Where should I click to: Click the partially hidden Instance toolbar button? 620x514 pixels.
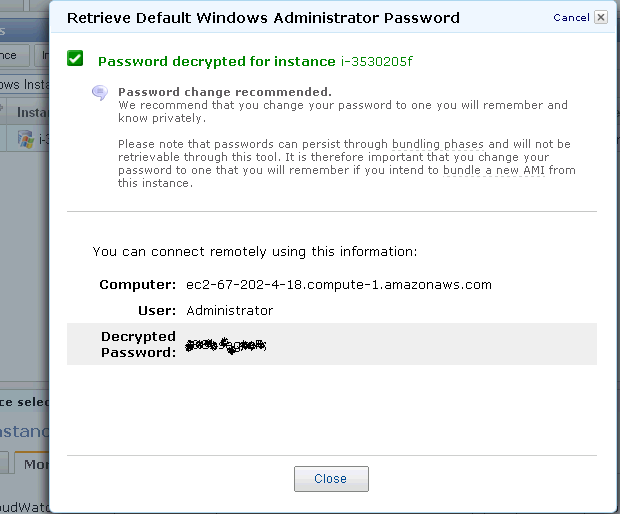tap(44, 57)
